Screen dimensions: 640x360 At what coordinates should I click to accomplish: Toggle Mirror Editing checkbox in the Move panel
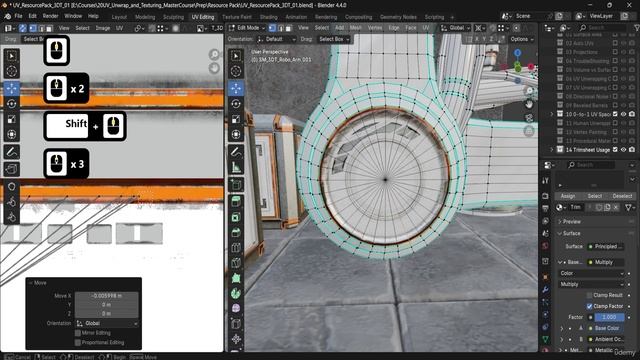click(78, 333)
